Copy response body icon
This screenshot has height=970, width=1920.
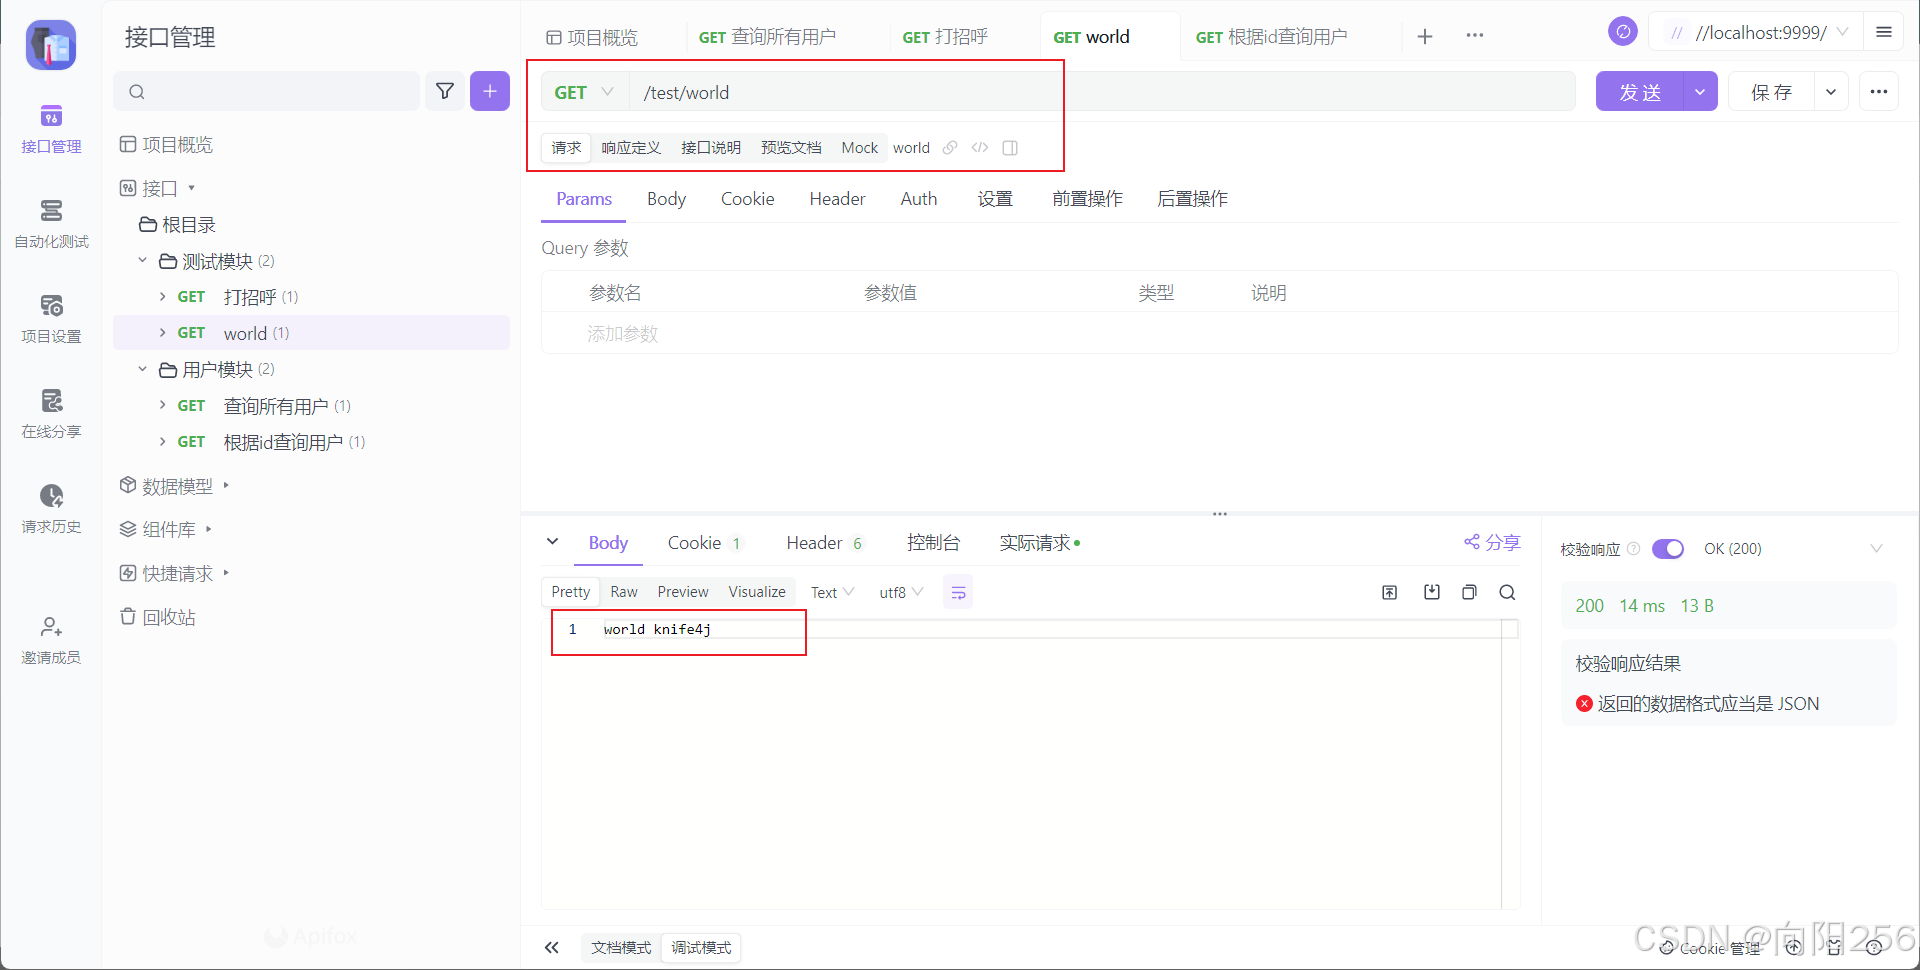click(x=1469, y=593)
